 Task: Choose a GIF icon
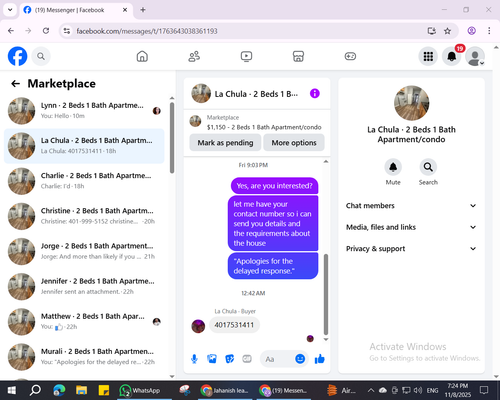(247, 359)
